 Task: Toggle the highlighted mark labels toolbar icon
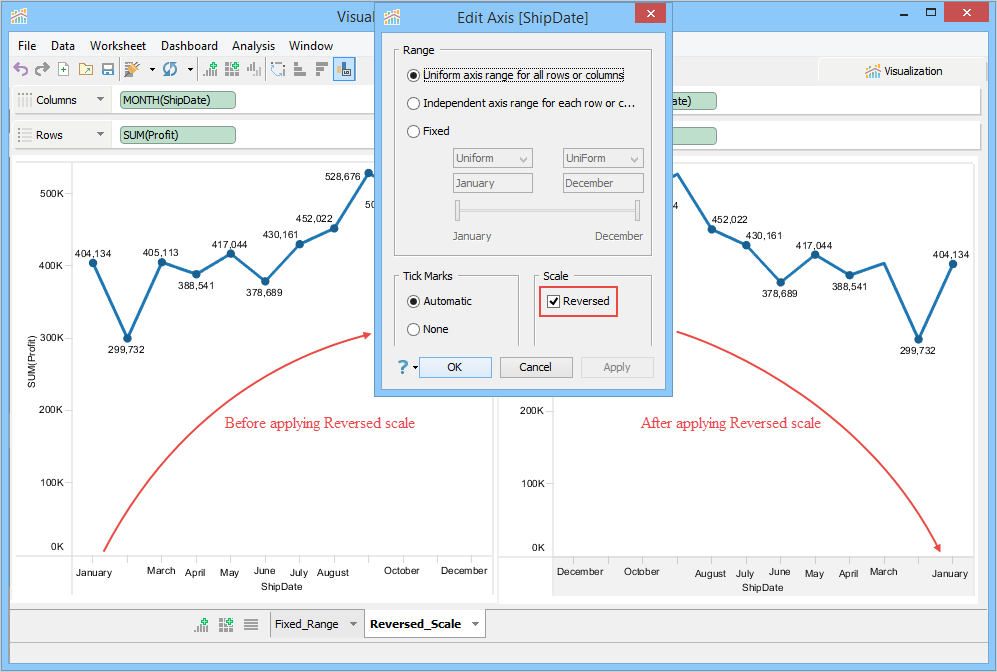[344, 69]
